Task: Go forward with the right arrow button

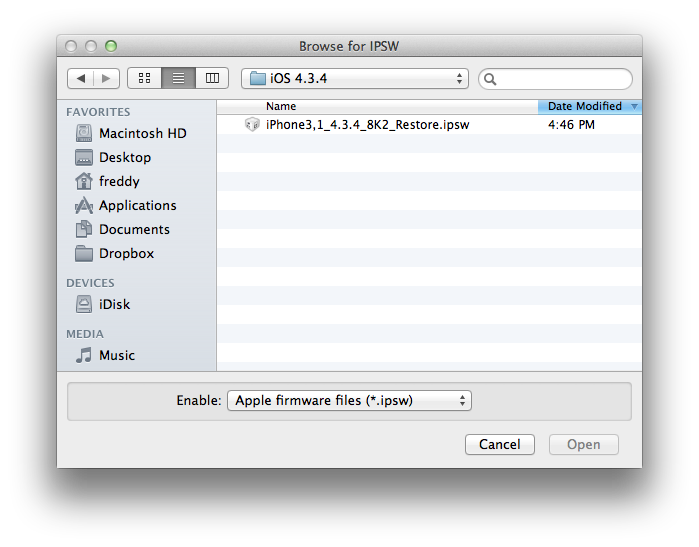Action: [106, 78]
